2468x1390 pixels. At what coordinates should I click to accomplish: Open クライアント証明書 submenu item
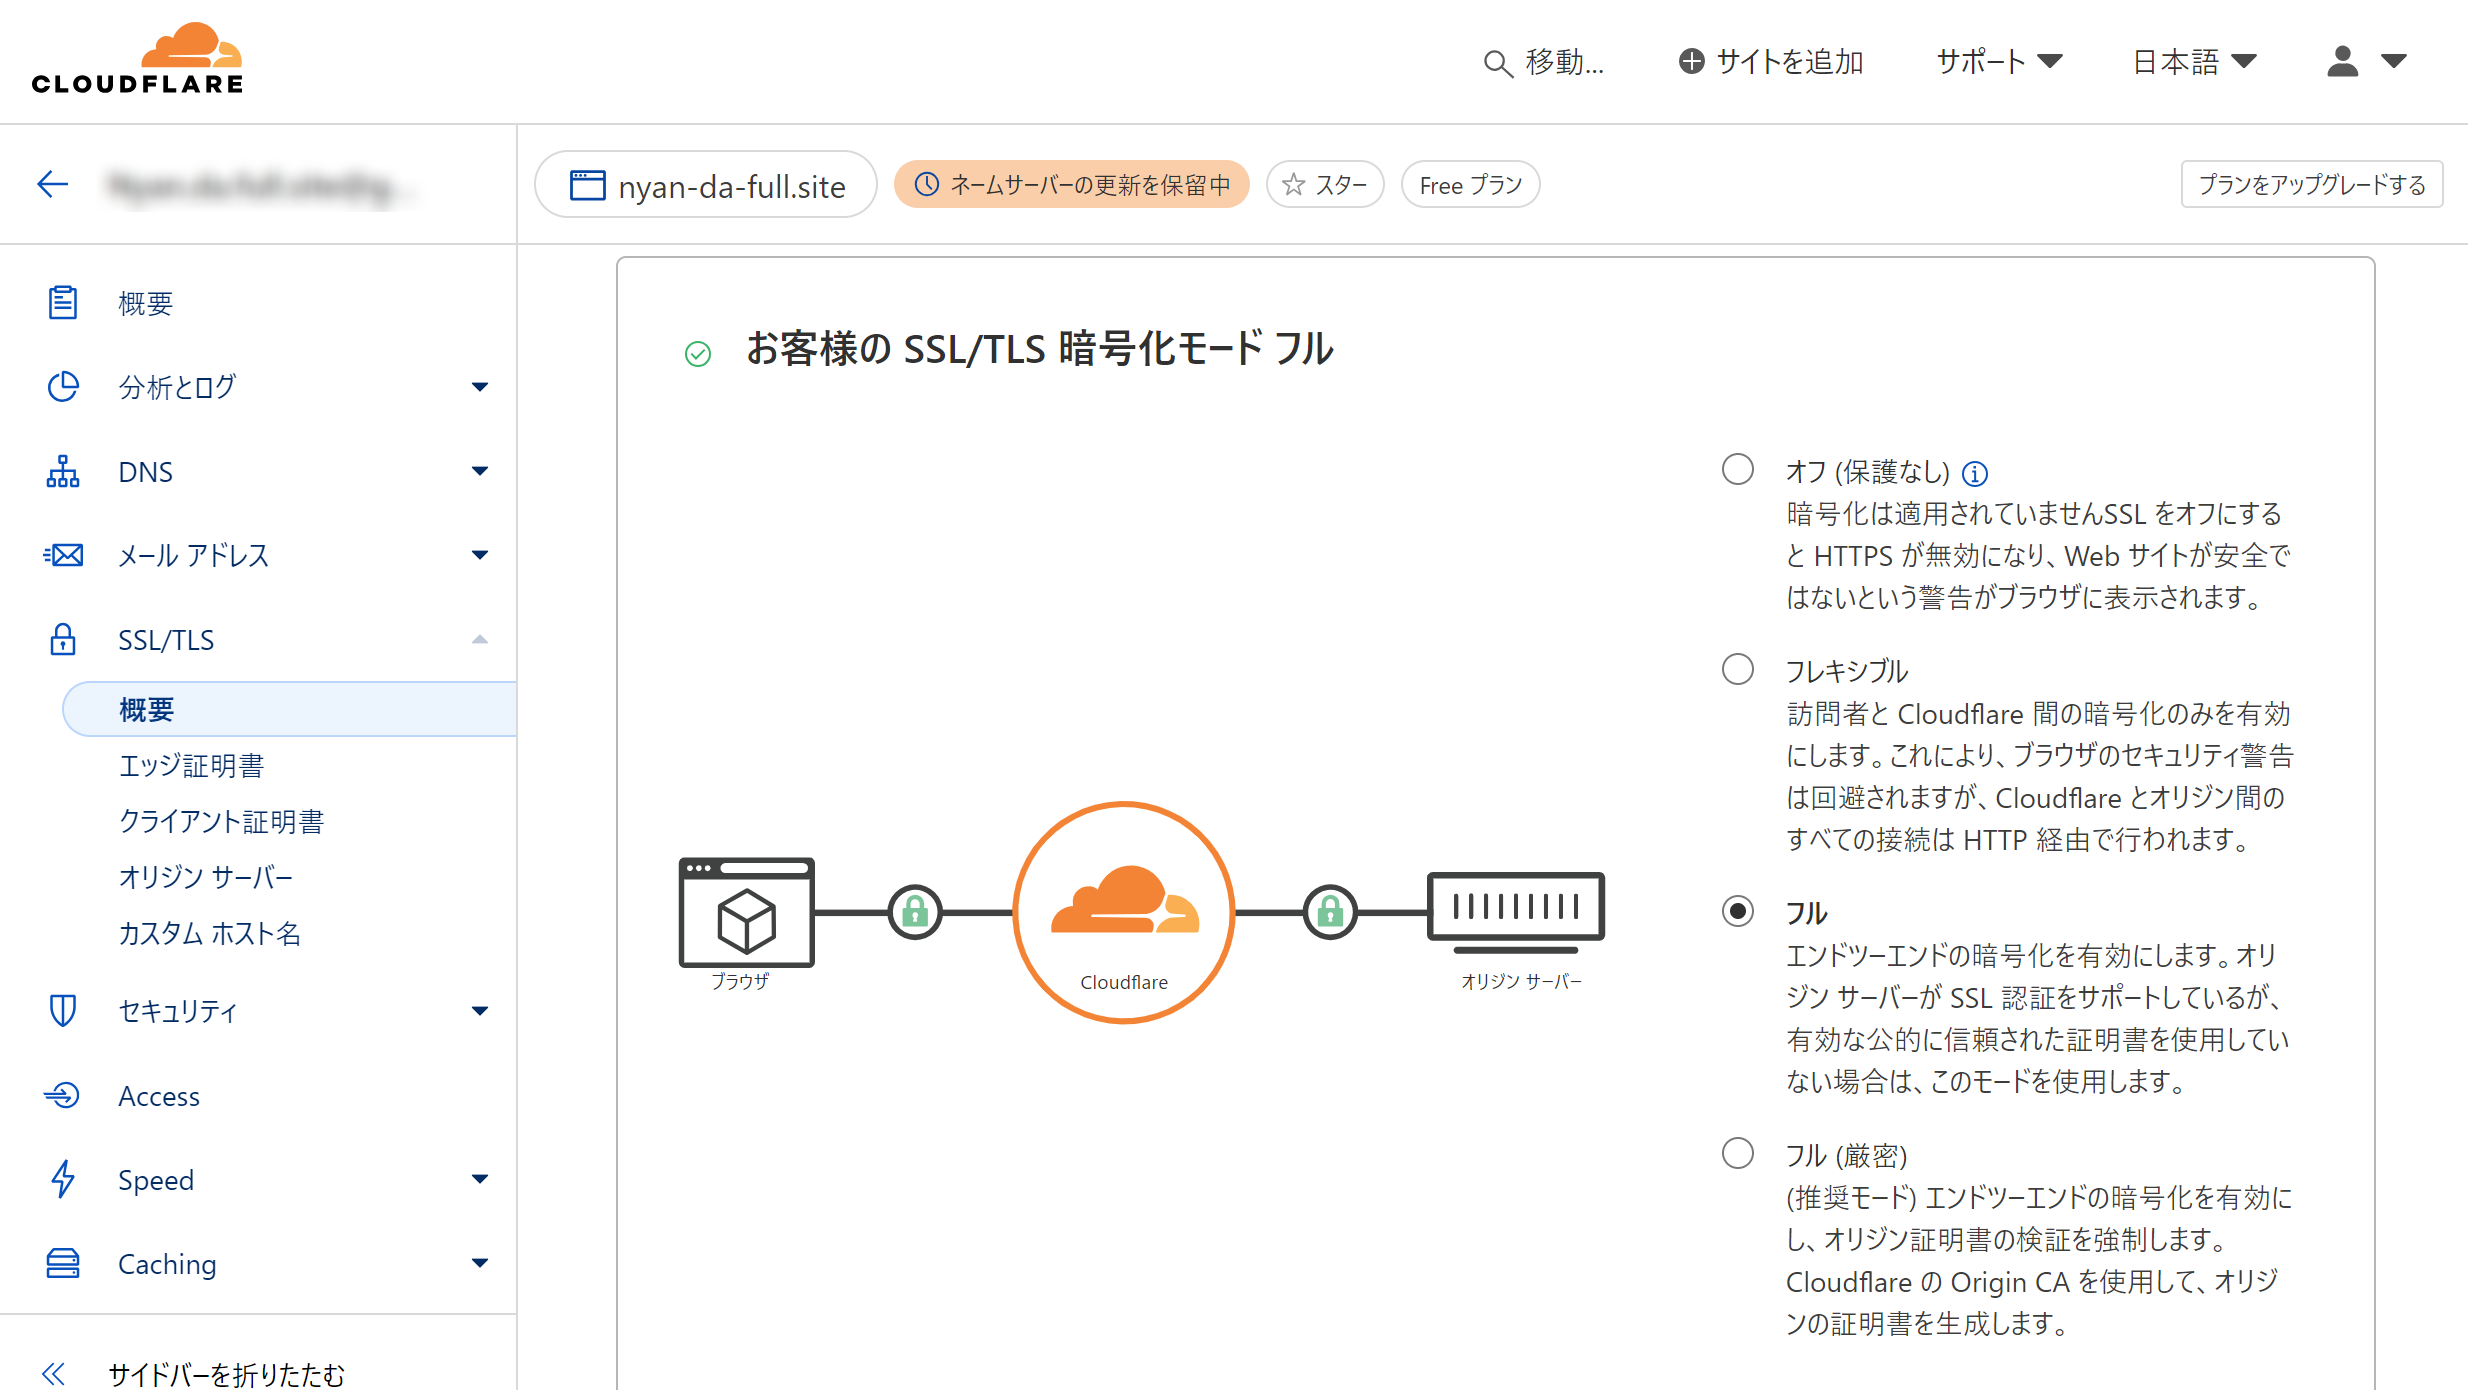tap(221, 822)
